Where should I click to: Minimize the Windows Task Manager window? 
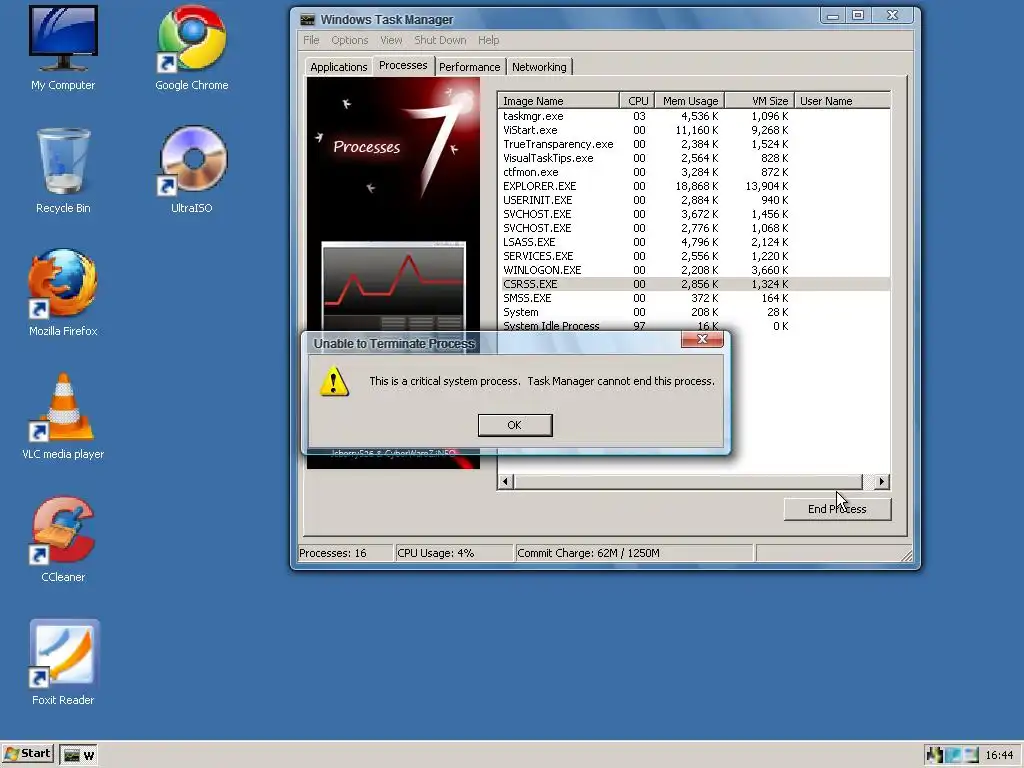tap(833, 16)
